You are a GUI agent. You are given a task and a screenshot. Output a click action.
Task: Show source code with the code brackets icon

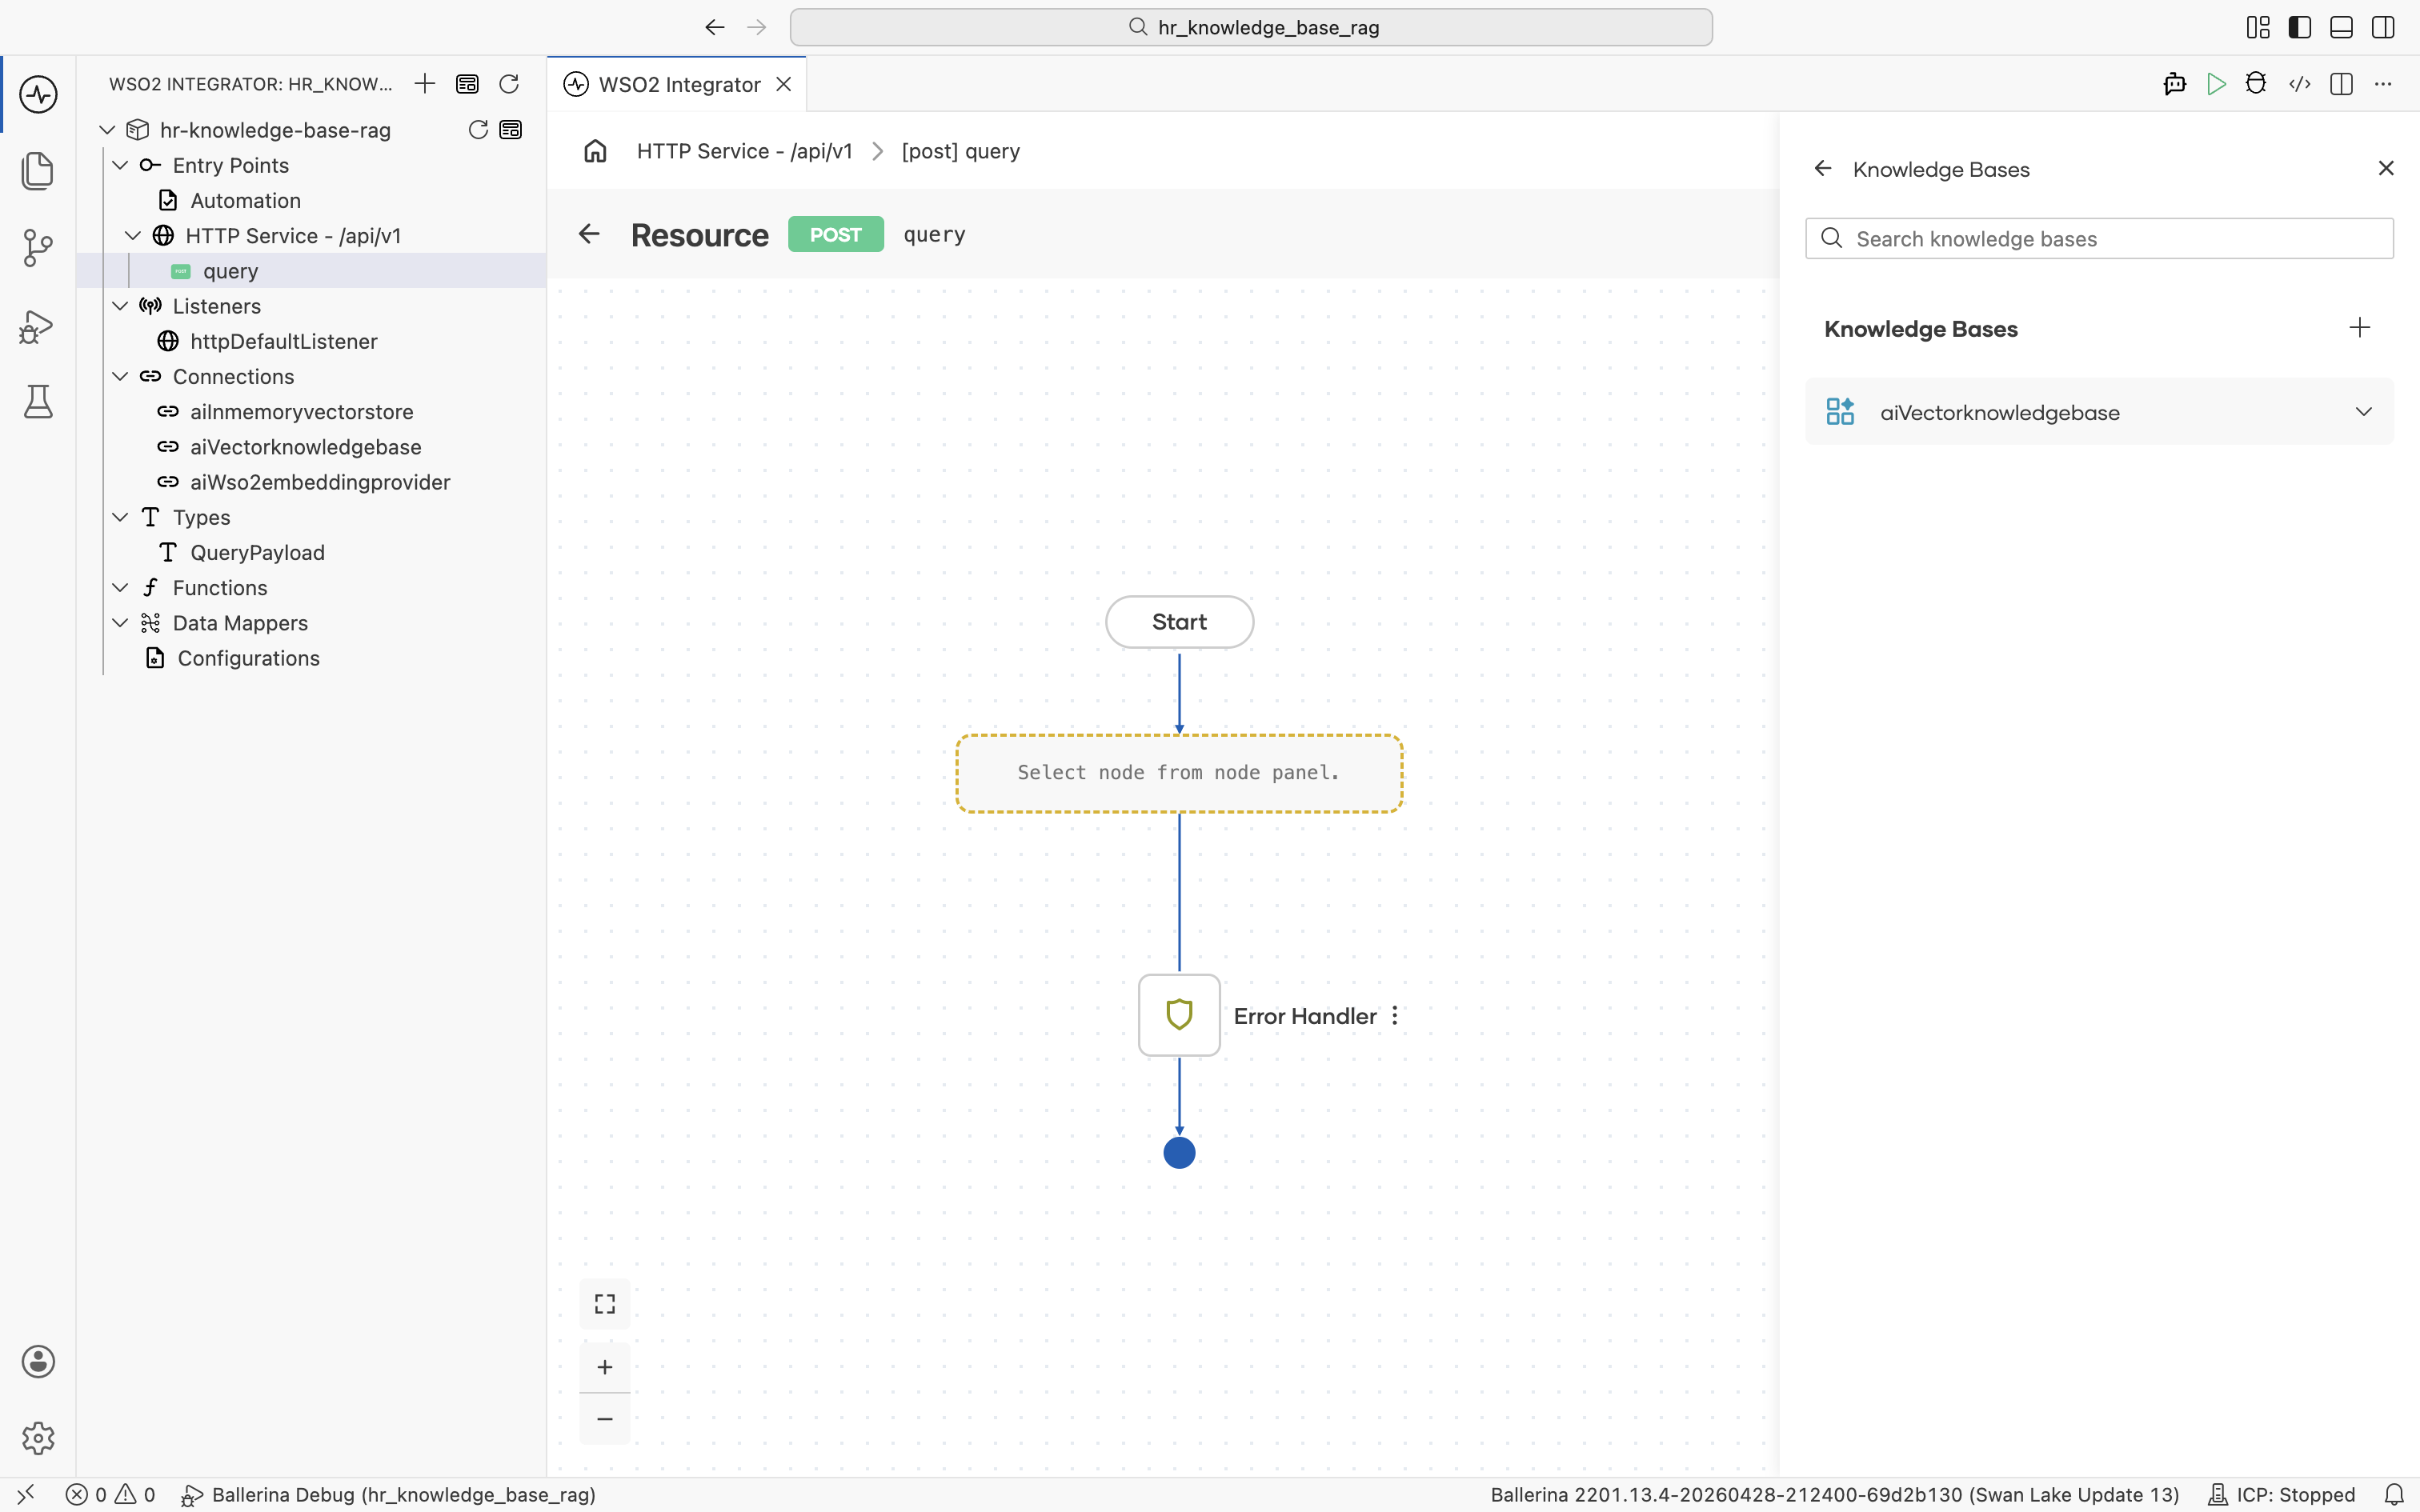pos(2300,84)
